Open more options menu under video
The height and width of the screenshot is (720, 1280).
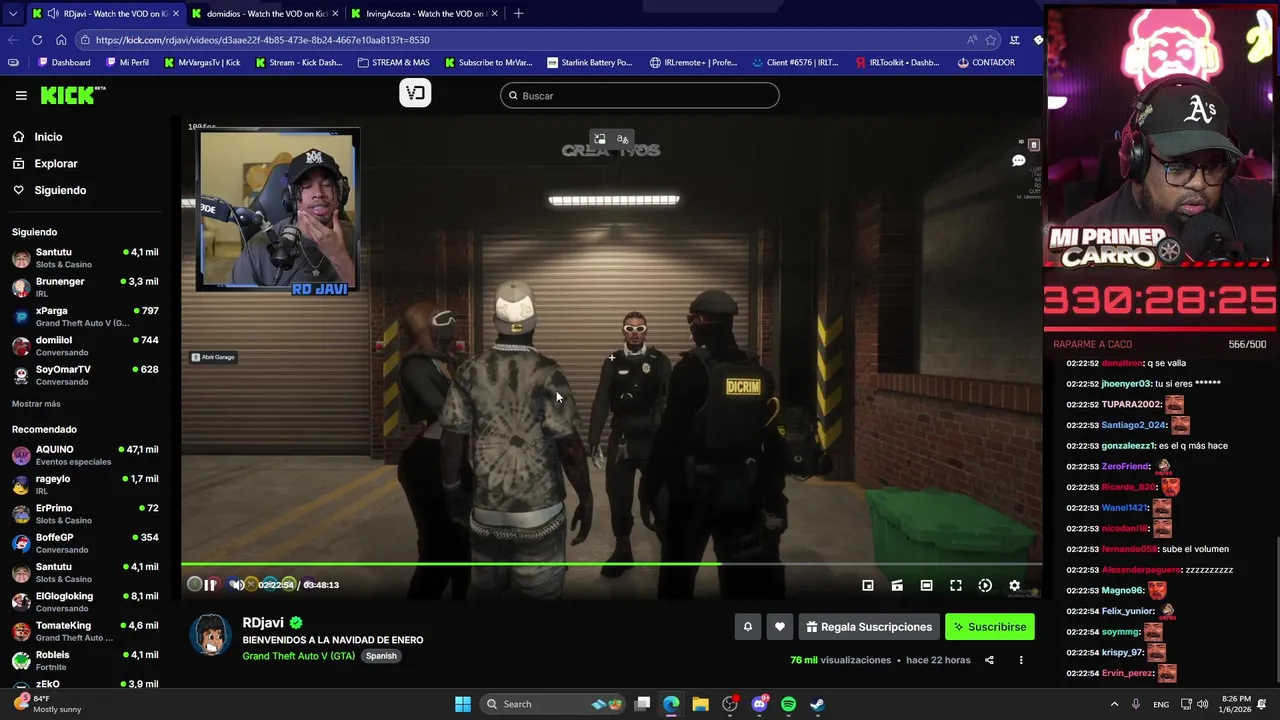pyautogui.click(x=1021, y=660)
